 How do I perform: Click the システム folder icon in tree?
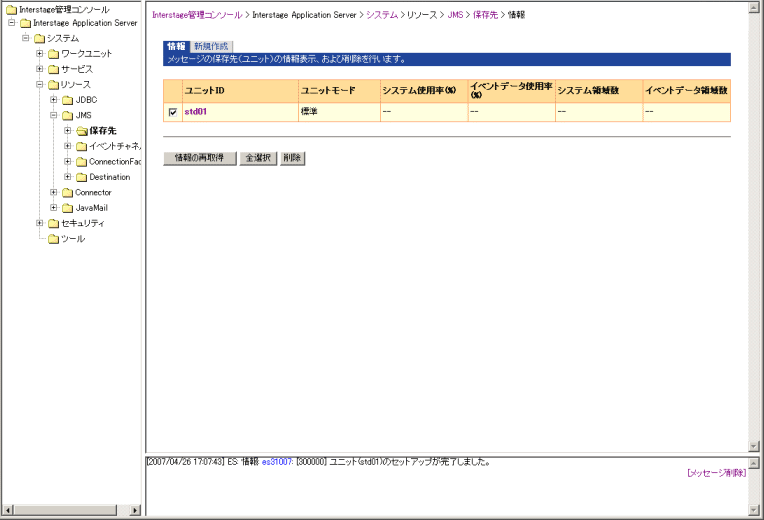39,39
